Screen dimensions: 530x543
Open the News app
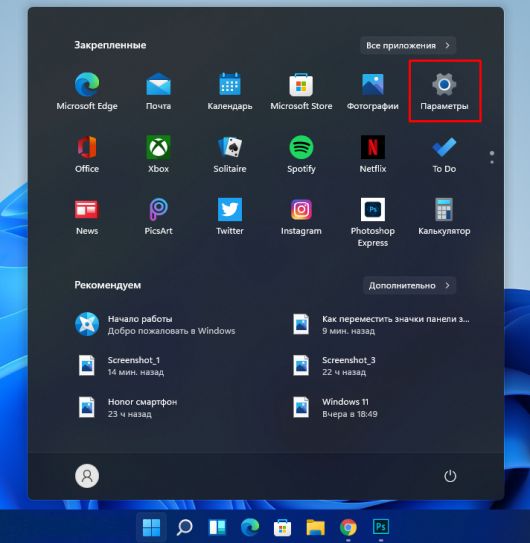click(87, 216)
